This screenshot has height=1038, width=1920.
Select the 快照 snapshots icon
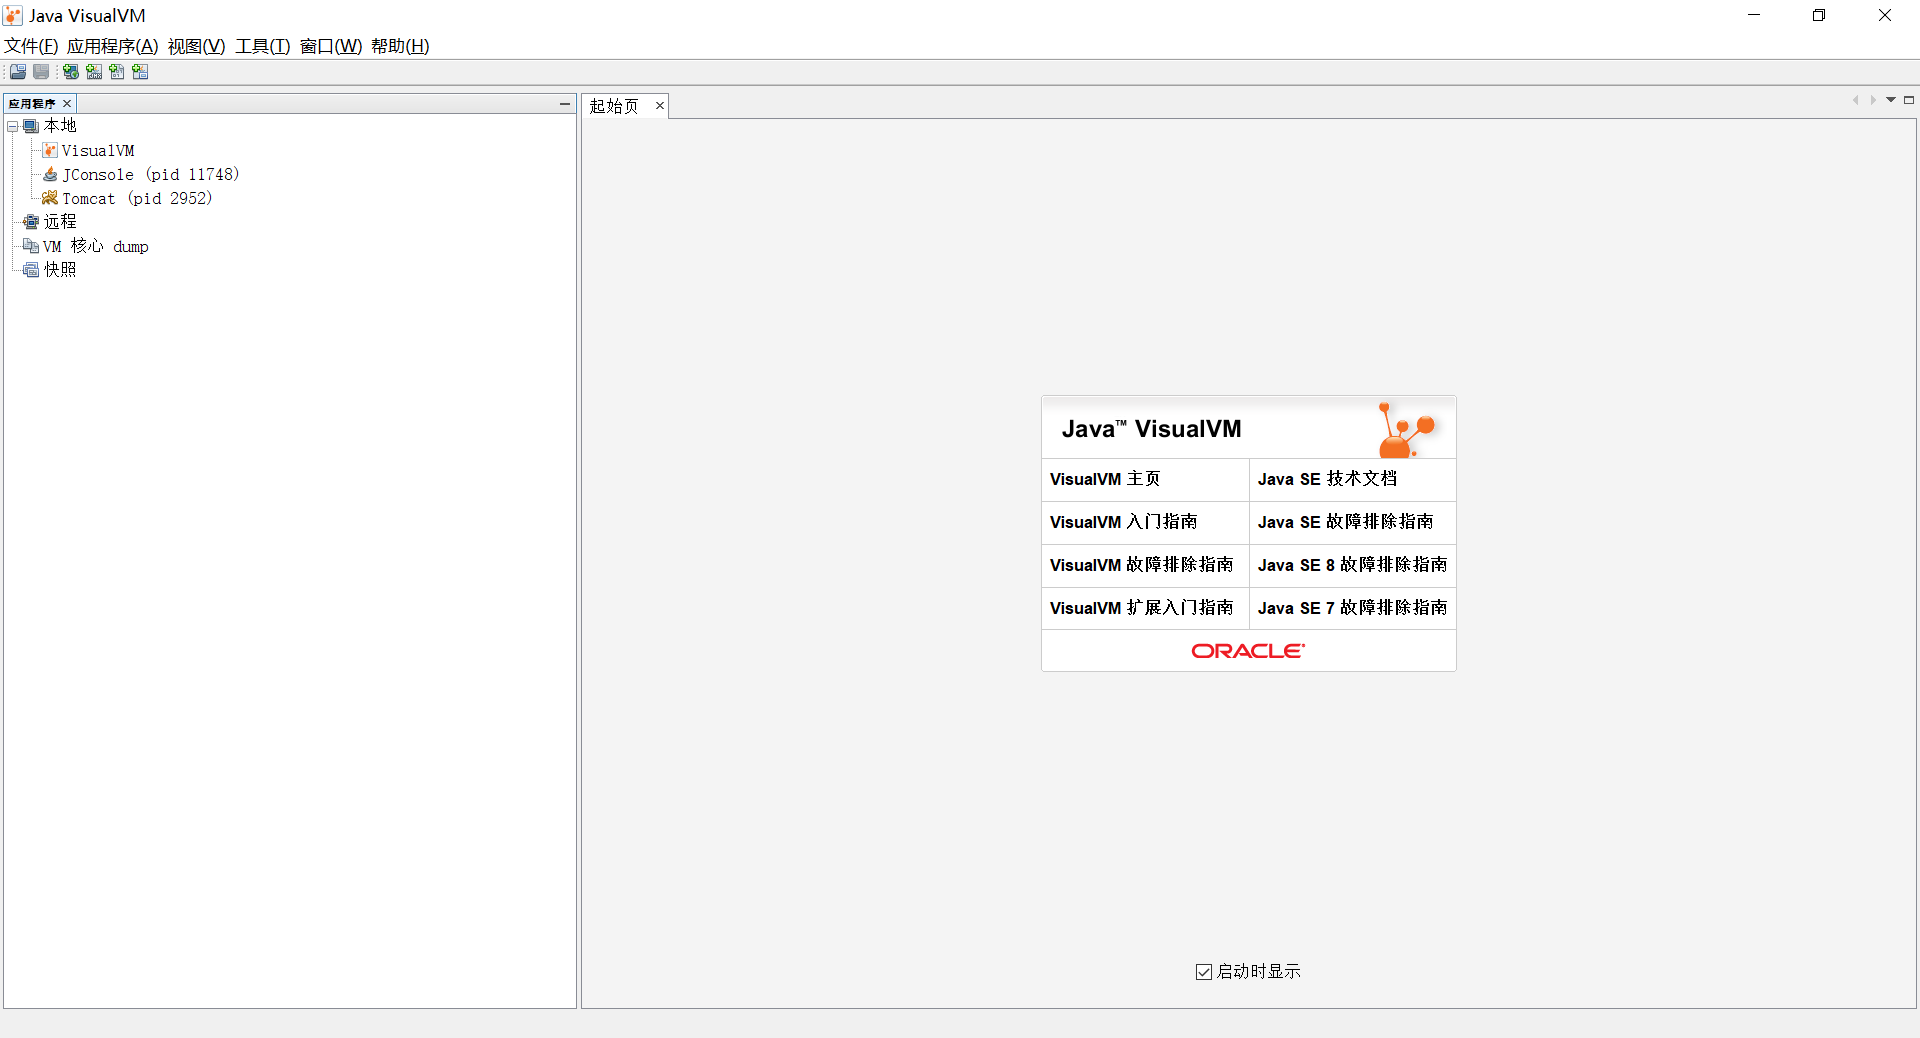(31, 270)
